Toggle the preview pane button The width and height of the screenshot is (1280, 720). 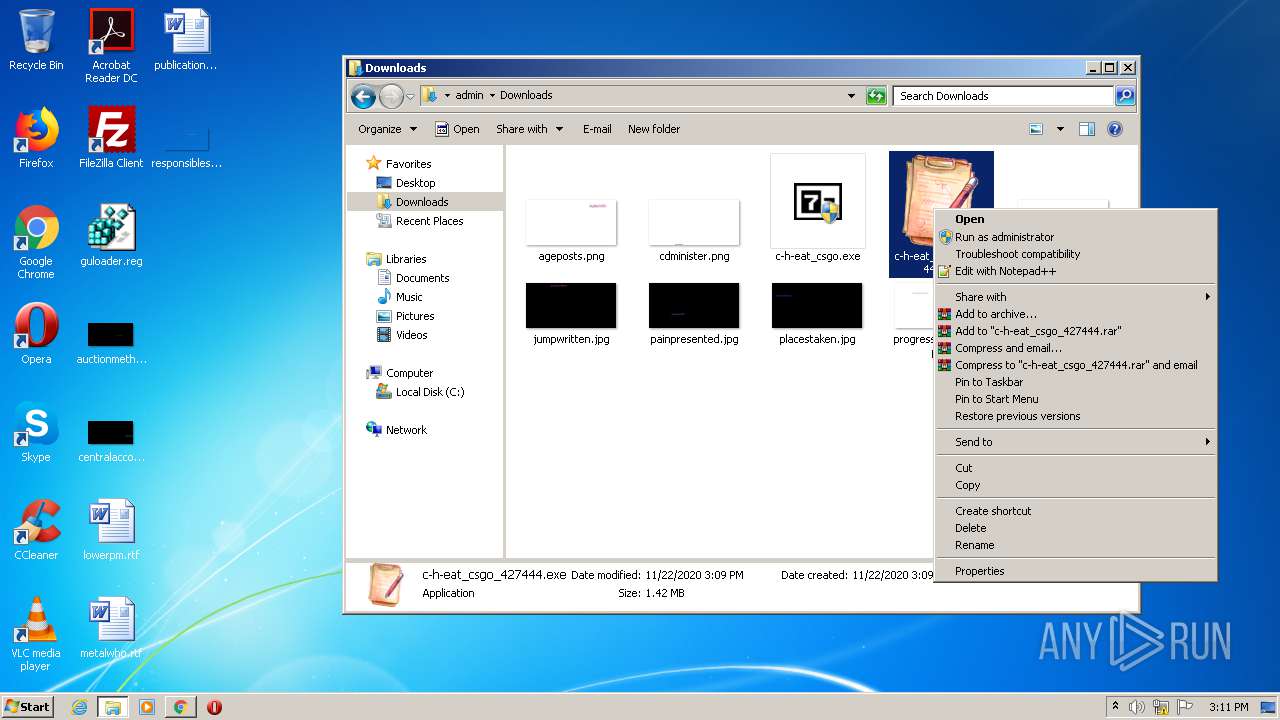1087,129
